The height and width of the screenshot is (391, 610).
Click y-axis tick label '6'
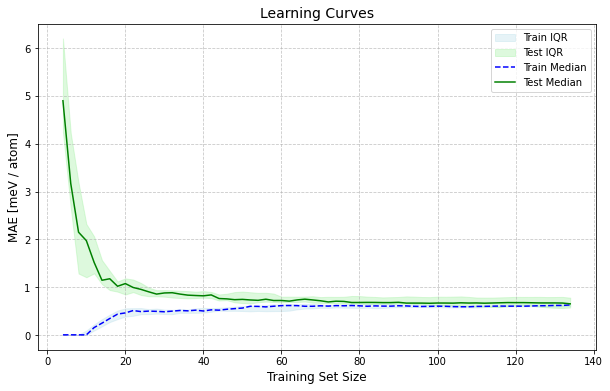click(28, 49)
